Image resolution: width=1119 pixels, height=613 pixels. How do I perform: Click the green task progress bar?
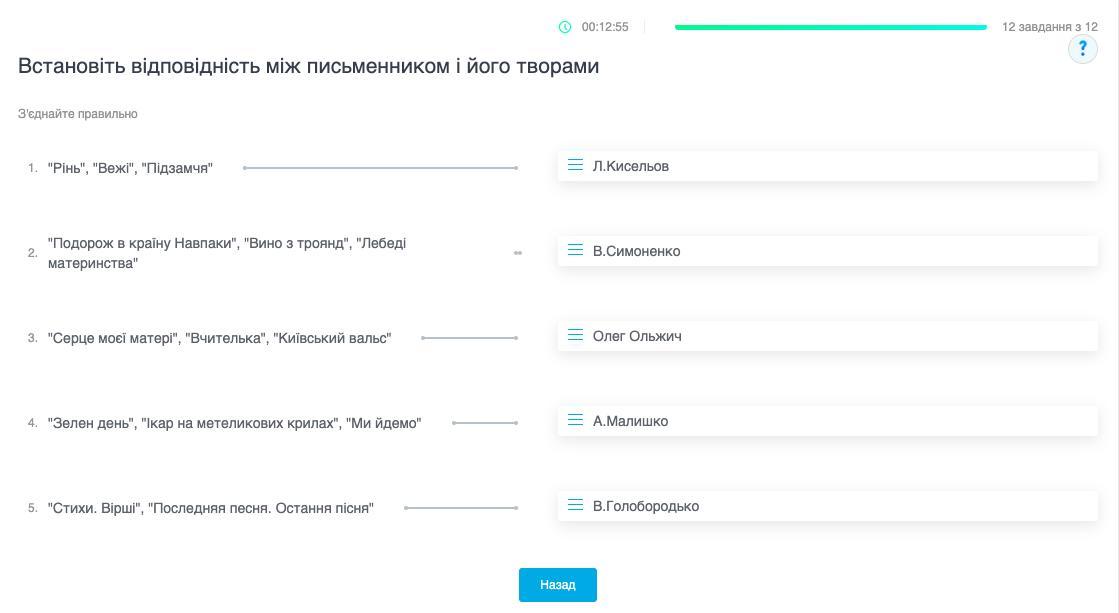tap(831, 27)
